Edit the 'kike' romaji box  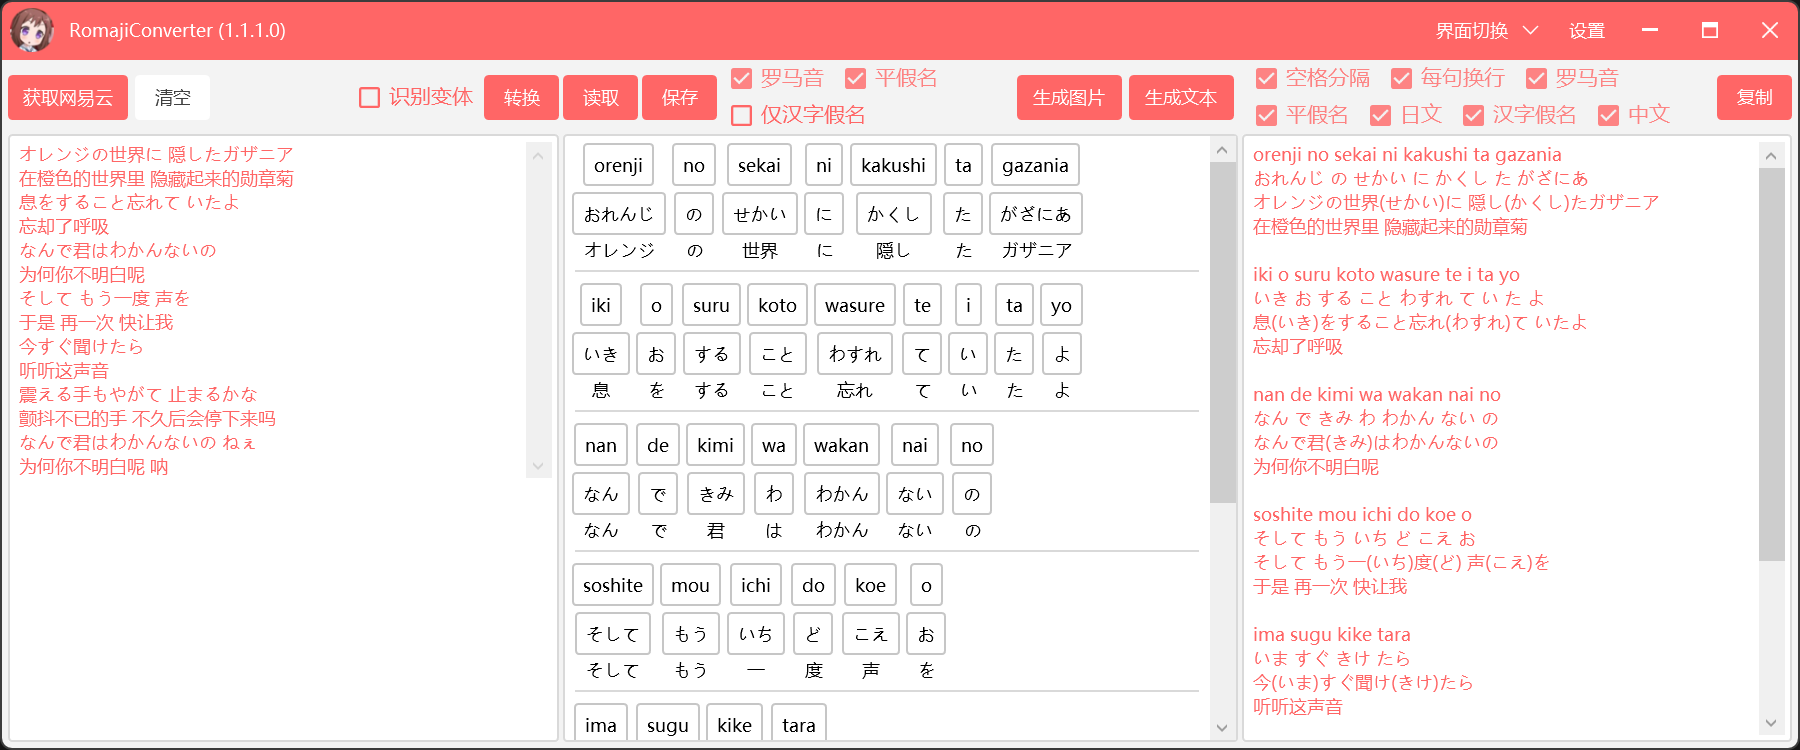tap(734, 724)
